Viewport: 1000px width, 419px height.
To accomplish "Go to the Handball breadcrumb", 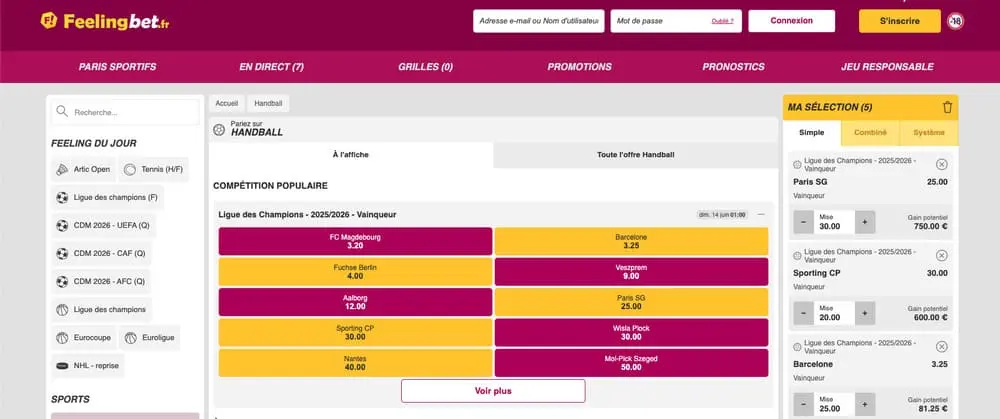I will point(268,103).
